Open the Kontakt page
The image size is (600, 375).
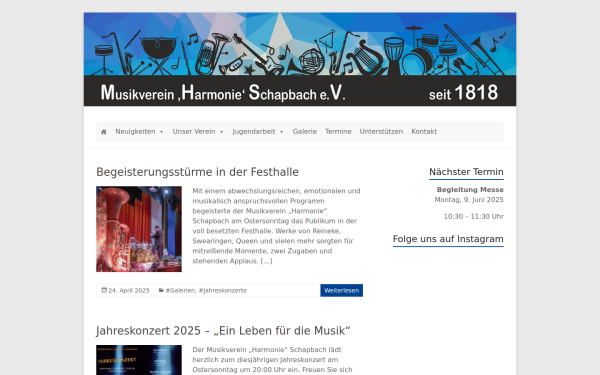424,132
